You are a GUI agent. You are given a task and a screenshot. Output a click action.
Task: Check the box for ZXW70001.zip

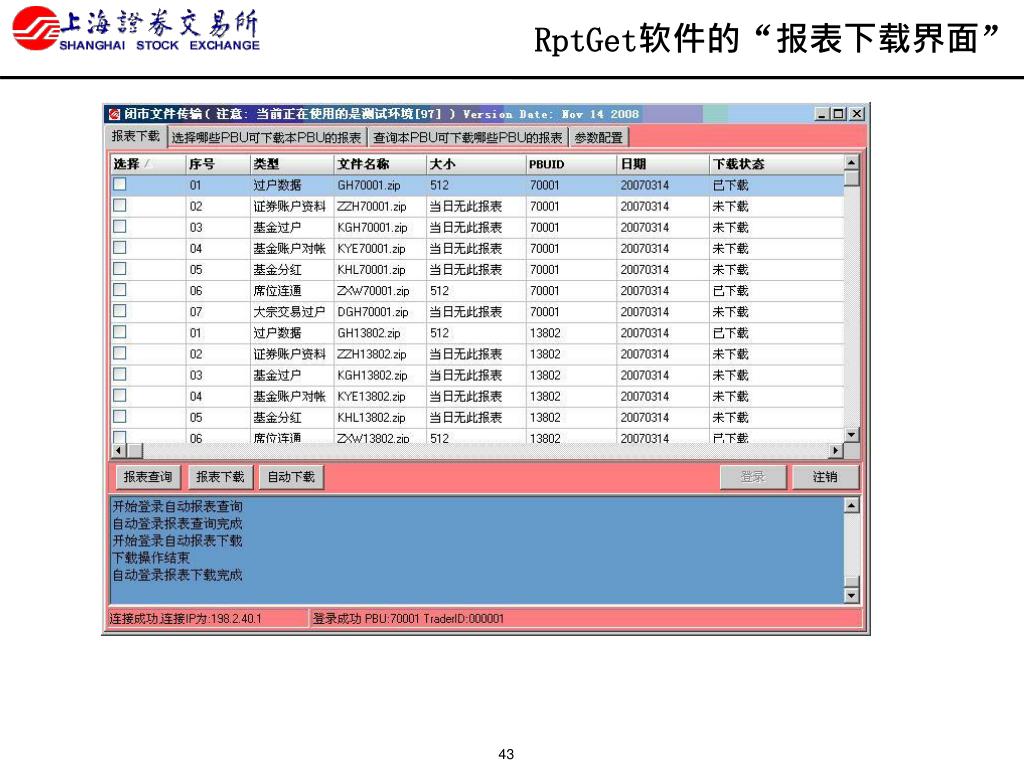tap(120, 290)
